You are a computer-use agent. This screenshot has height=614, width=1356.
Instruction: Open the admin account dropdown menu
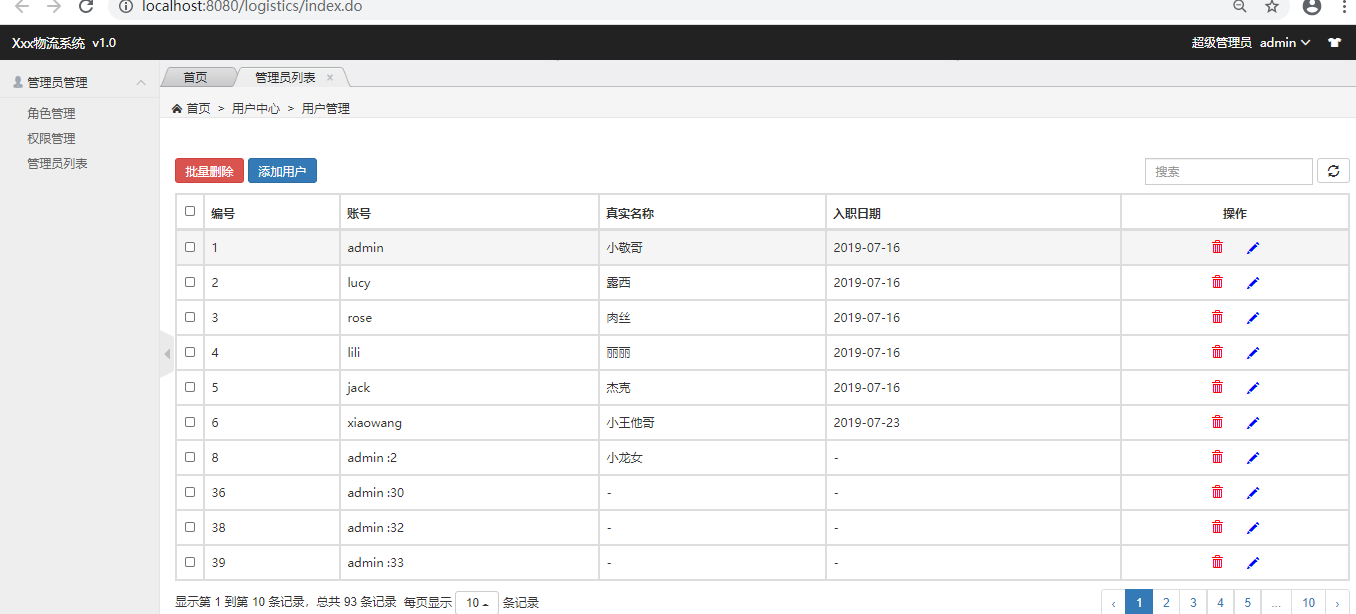tap(1284, 42)
